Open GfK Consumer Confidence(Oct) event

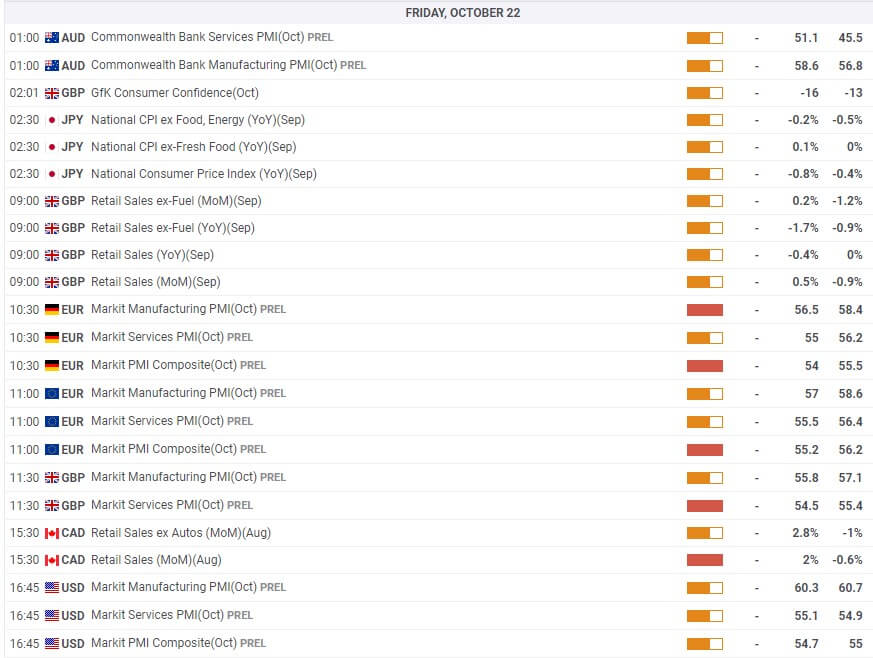point(175,92)
